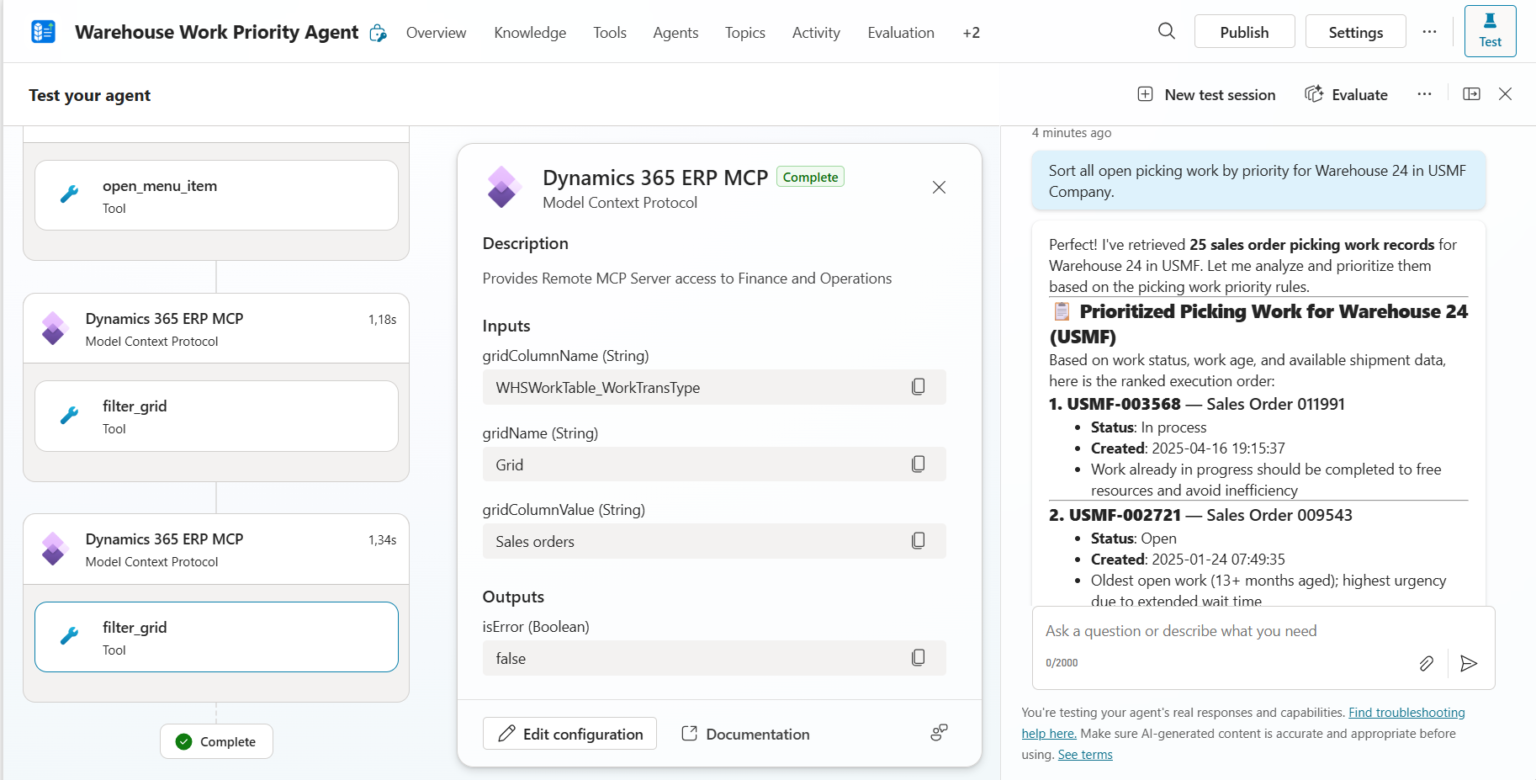The width and height of the screenshot is (1536, 780).
Task: Copy the isError output value false
Action: click(918, 658)
